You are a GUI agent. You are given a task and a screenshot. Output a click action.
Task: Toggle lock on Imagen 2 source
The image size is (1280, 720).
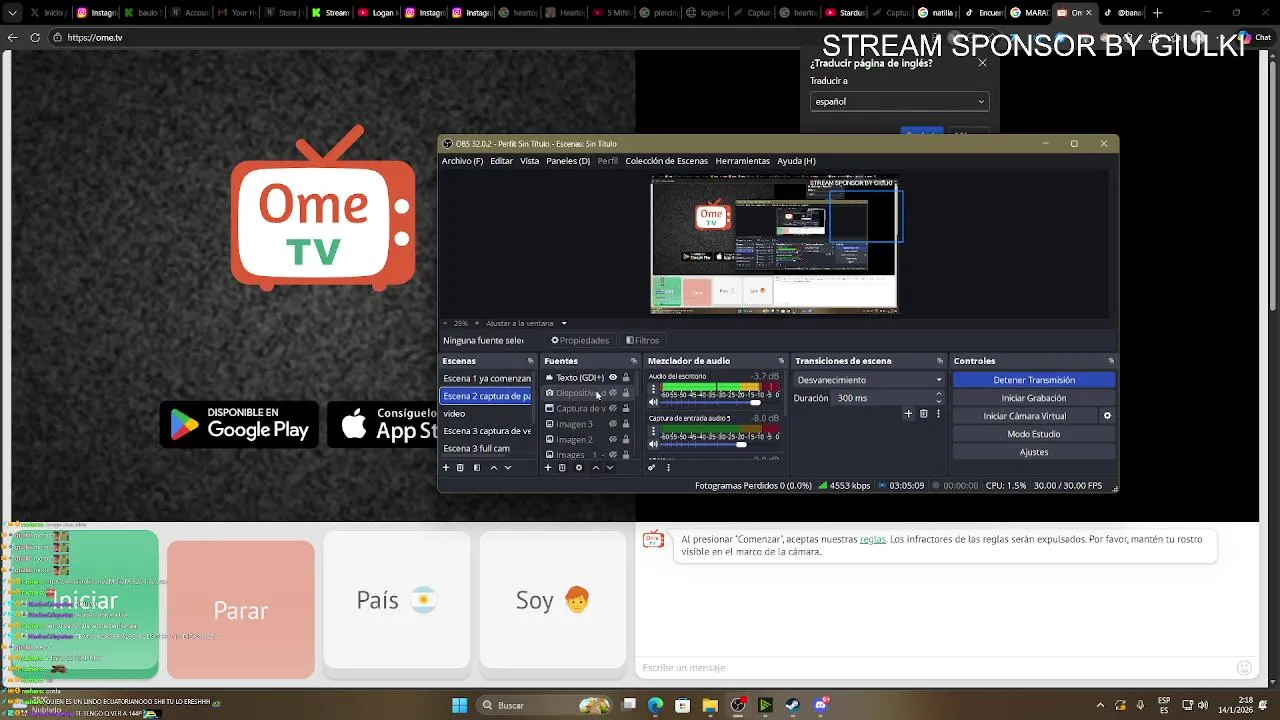pos(626,440)
